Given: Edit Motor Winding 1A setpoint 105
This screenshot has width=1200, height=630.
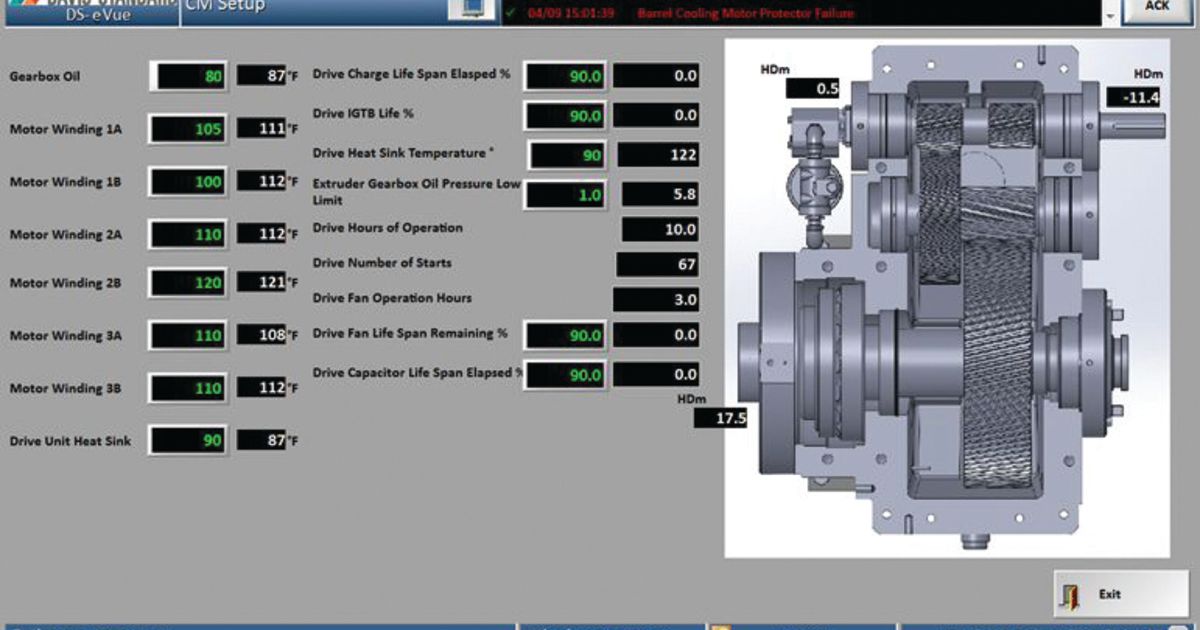Looking at the screenshot, I should [189, 129].
